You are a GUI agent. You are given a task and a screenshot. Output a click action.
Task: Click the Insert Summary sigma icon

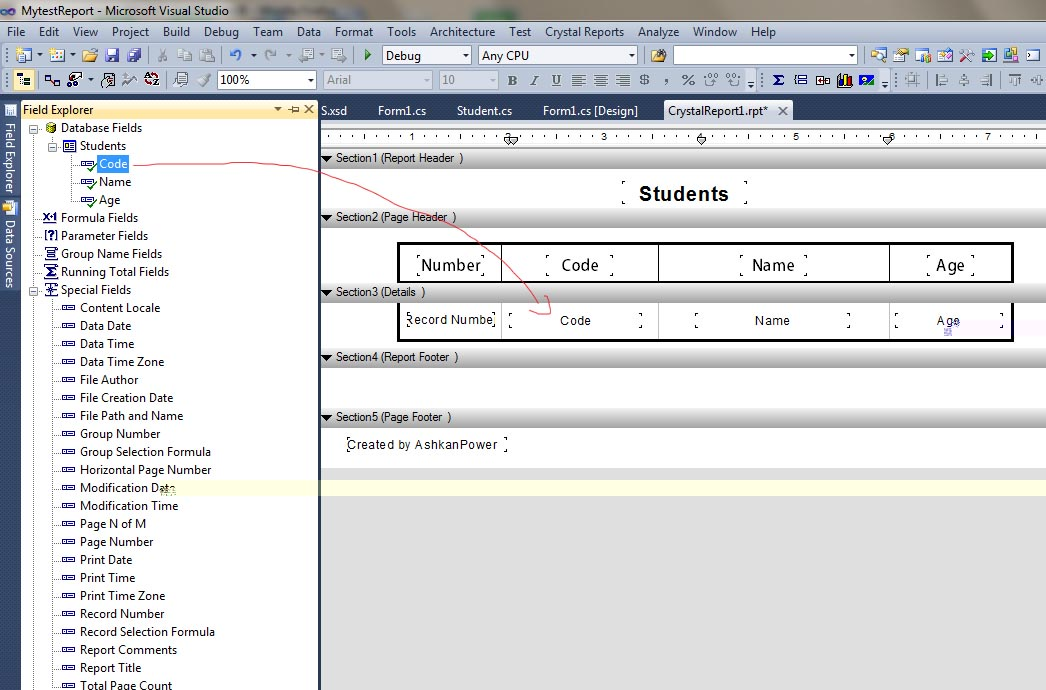778,80
